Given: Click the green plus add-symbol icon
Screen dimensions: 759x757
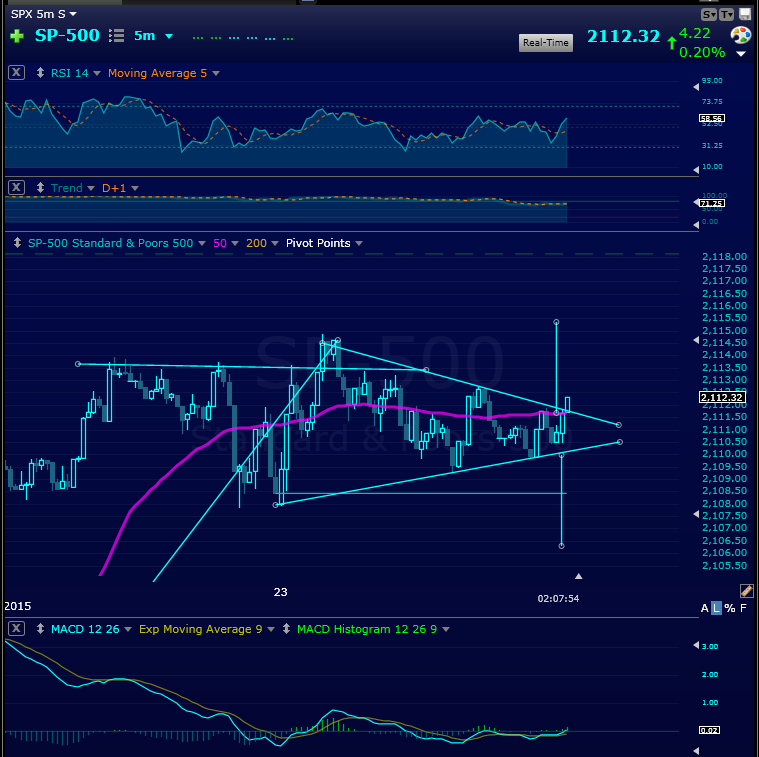Looking at the screenshot, I should tap(17, 36).
